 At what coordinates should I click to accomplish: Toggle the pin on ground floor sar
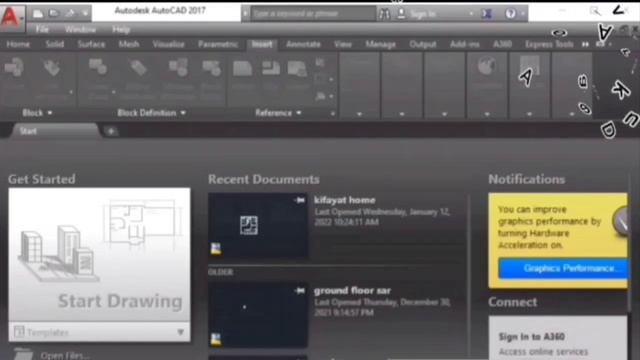pyautogui.click(x=299, y=291)
